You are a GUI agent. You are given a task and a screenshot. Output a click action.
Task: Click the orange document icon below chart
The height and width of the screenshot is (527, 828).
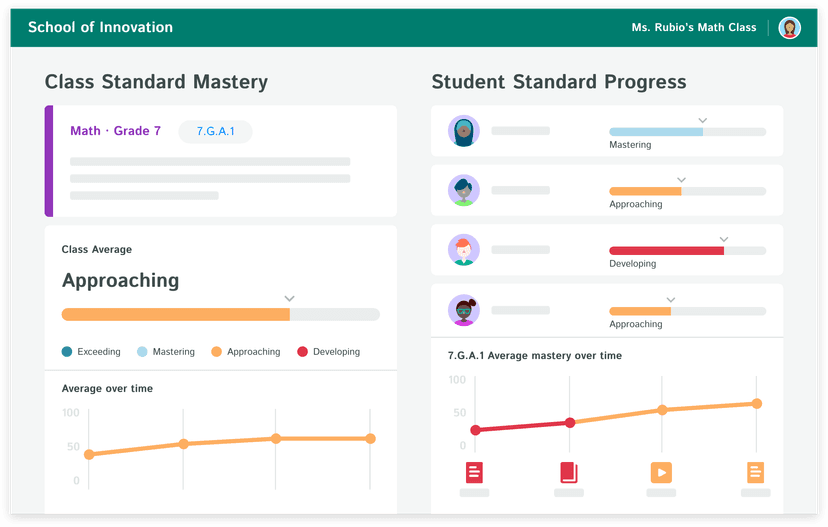tap(755, 472)
